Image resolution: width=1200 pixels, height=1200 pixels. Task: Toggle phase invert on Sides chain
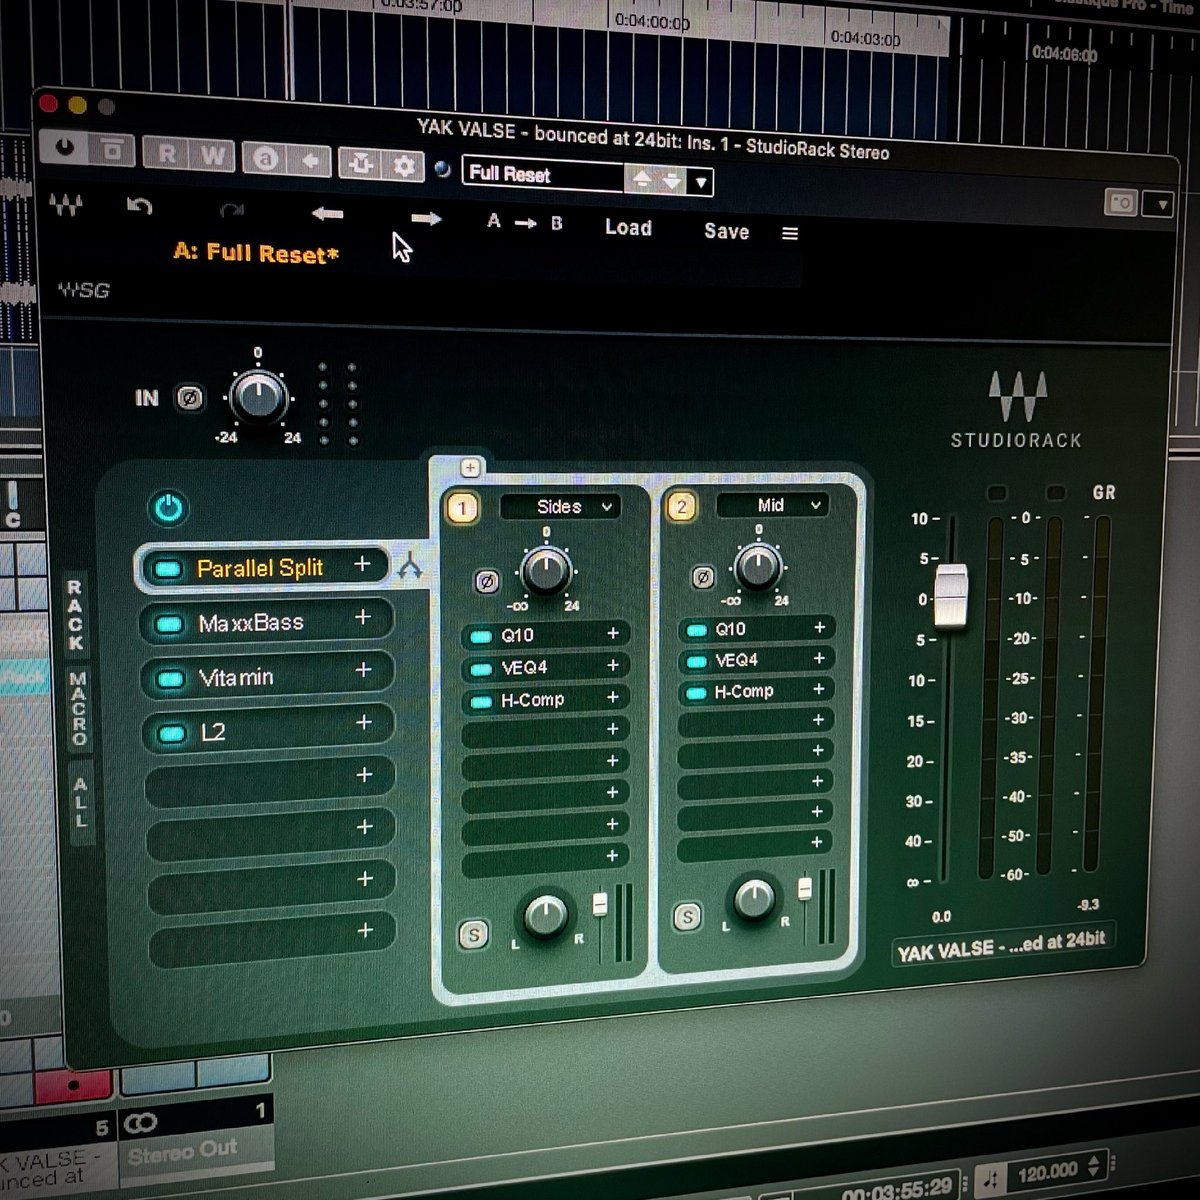[x=486, y=581]
